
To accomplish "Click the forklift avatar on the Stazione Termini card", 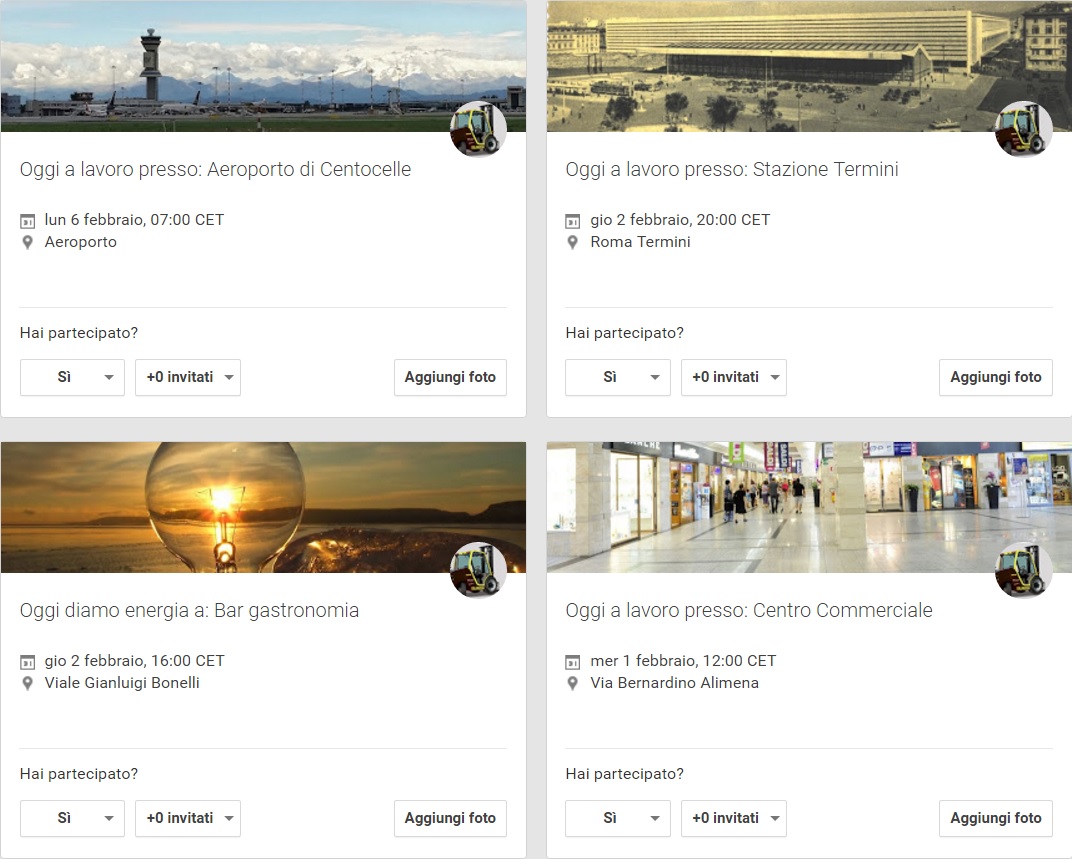I will pos(1023,129).
